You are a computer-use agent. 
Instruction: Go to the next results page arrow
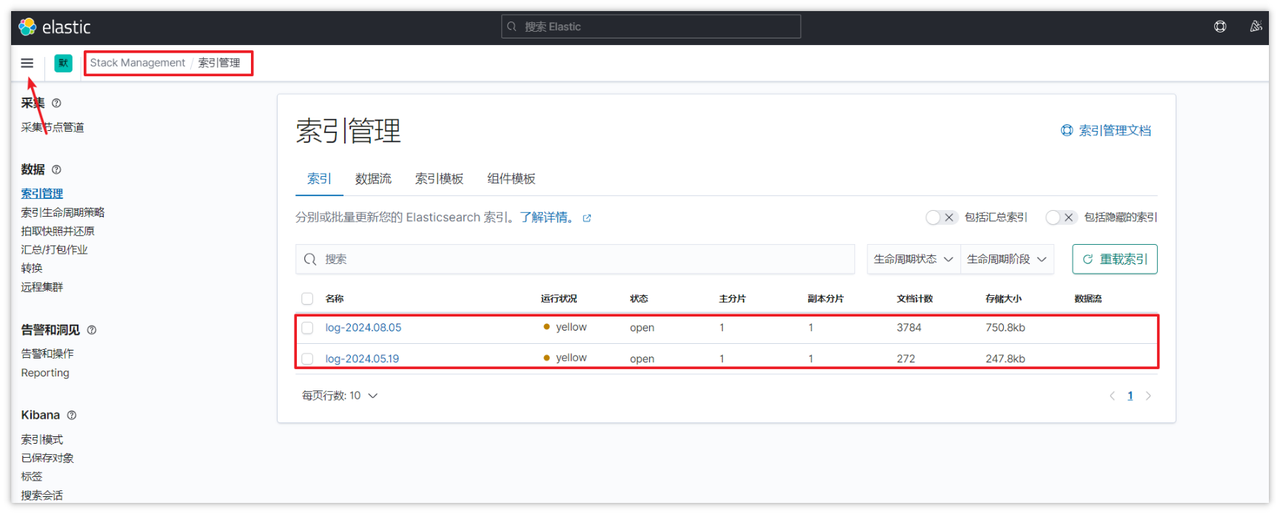tap(1148, 396)
